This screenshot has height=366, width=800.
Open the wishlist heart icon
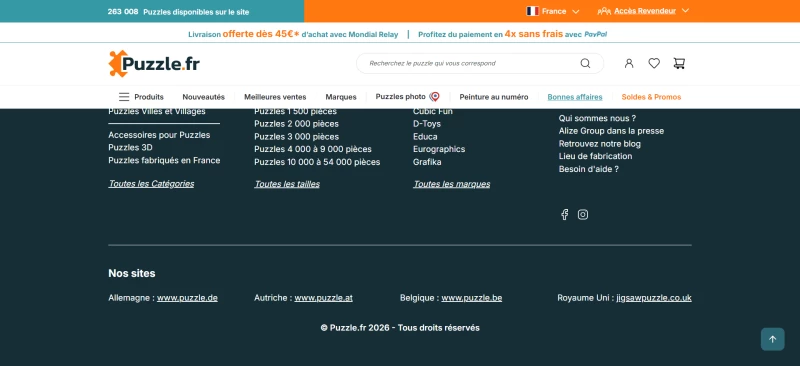pos(654,63)
